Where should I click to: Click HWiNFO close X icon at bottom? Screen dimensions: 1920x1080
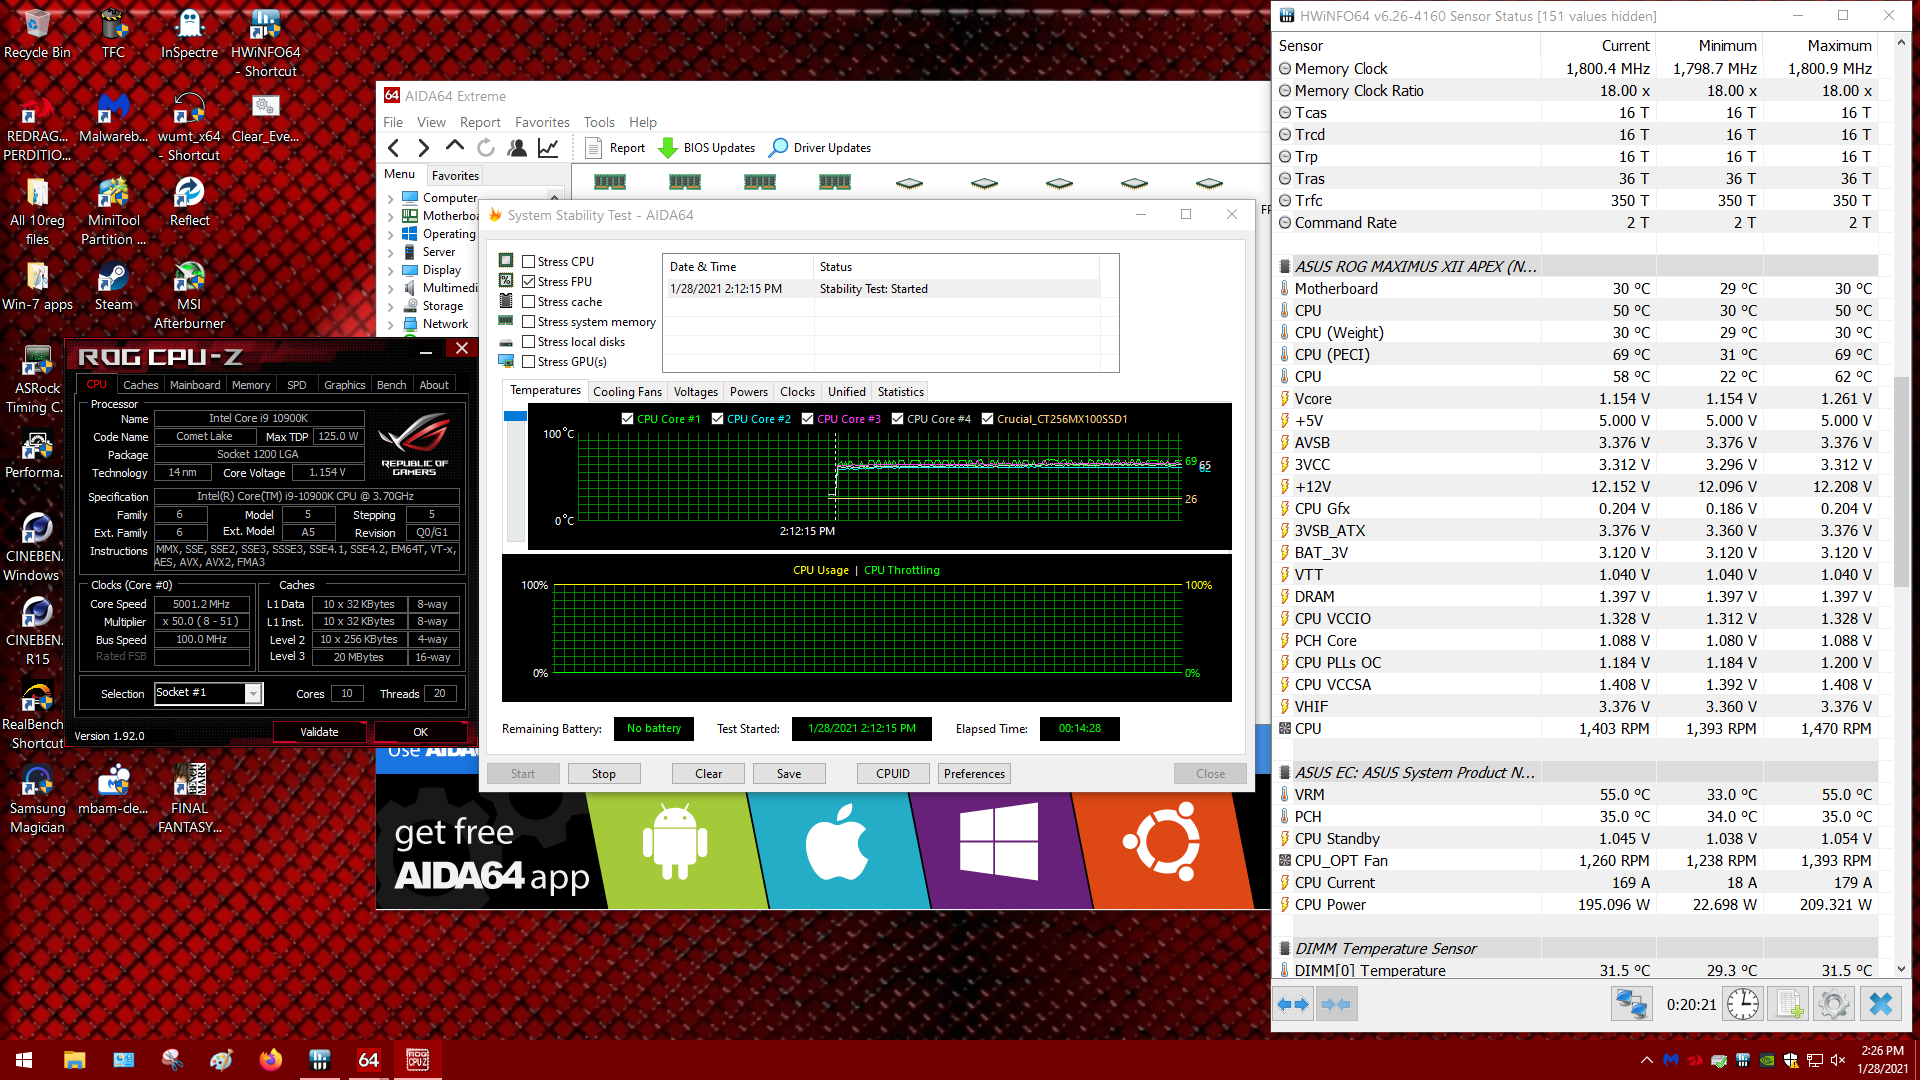click(x=1881, y=1004)
